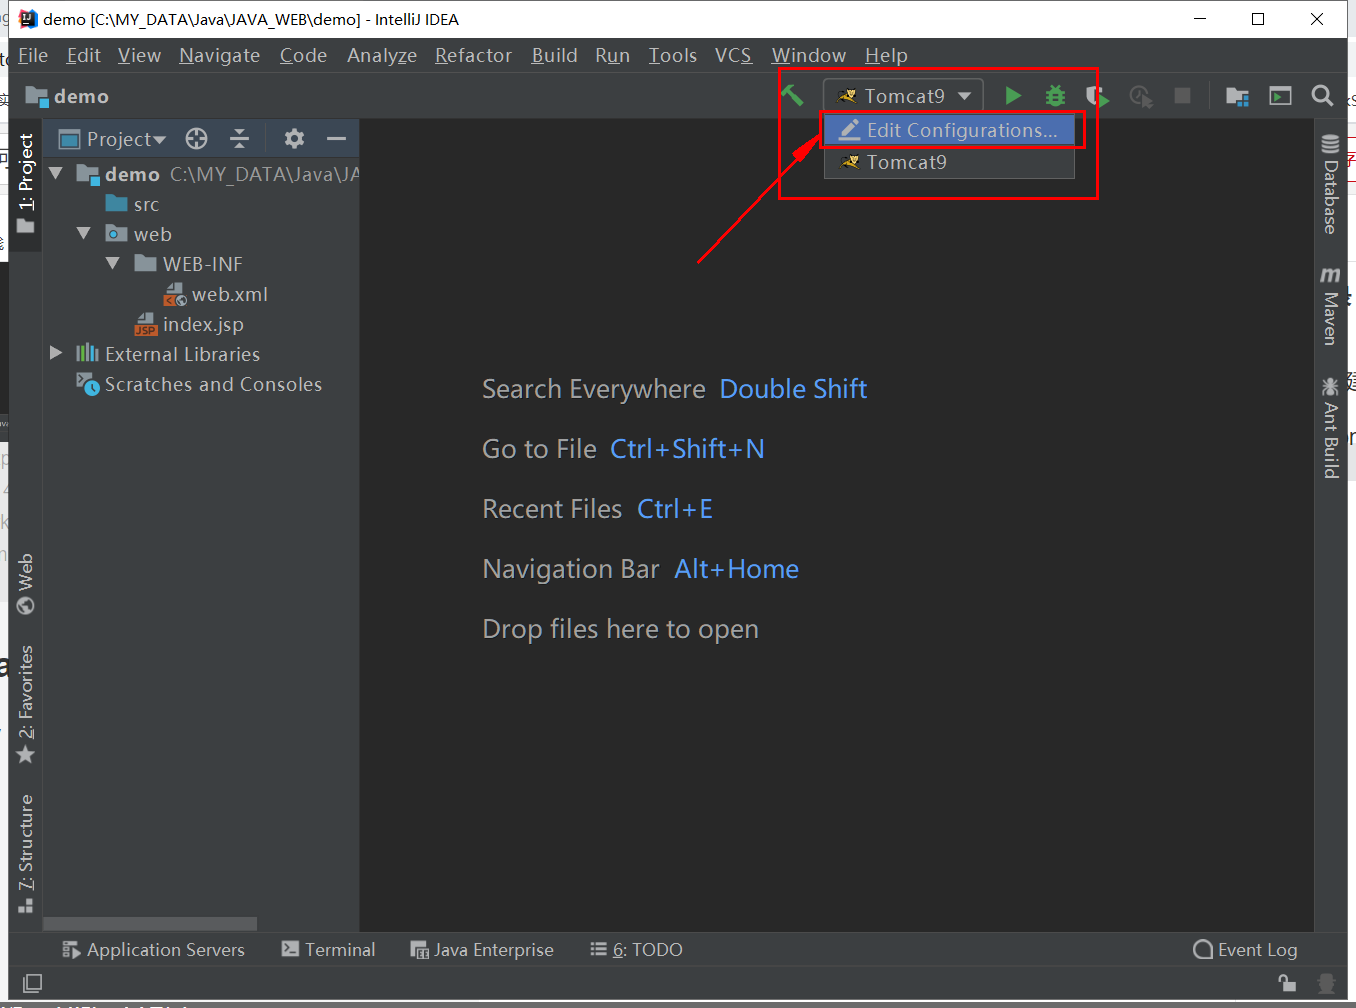Viewport: 1356px width, 1008px height.
Task: Click the green hammer Build Project icon
Action: coord(792,96)
